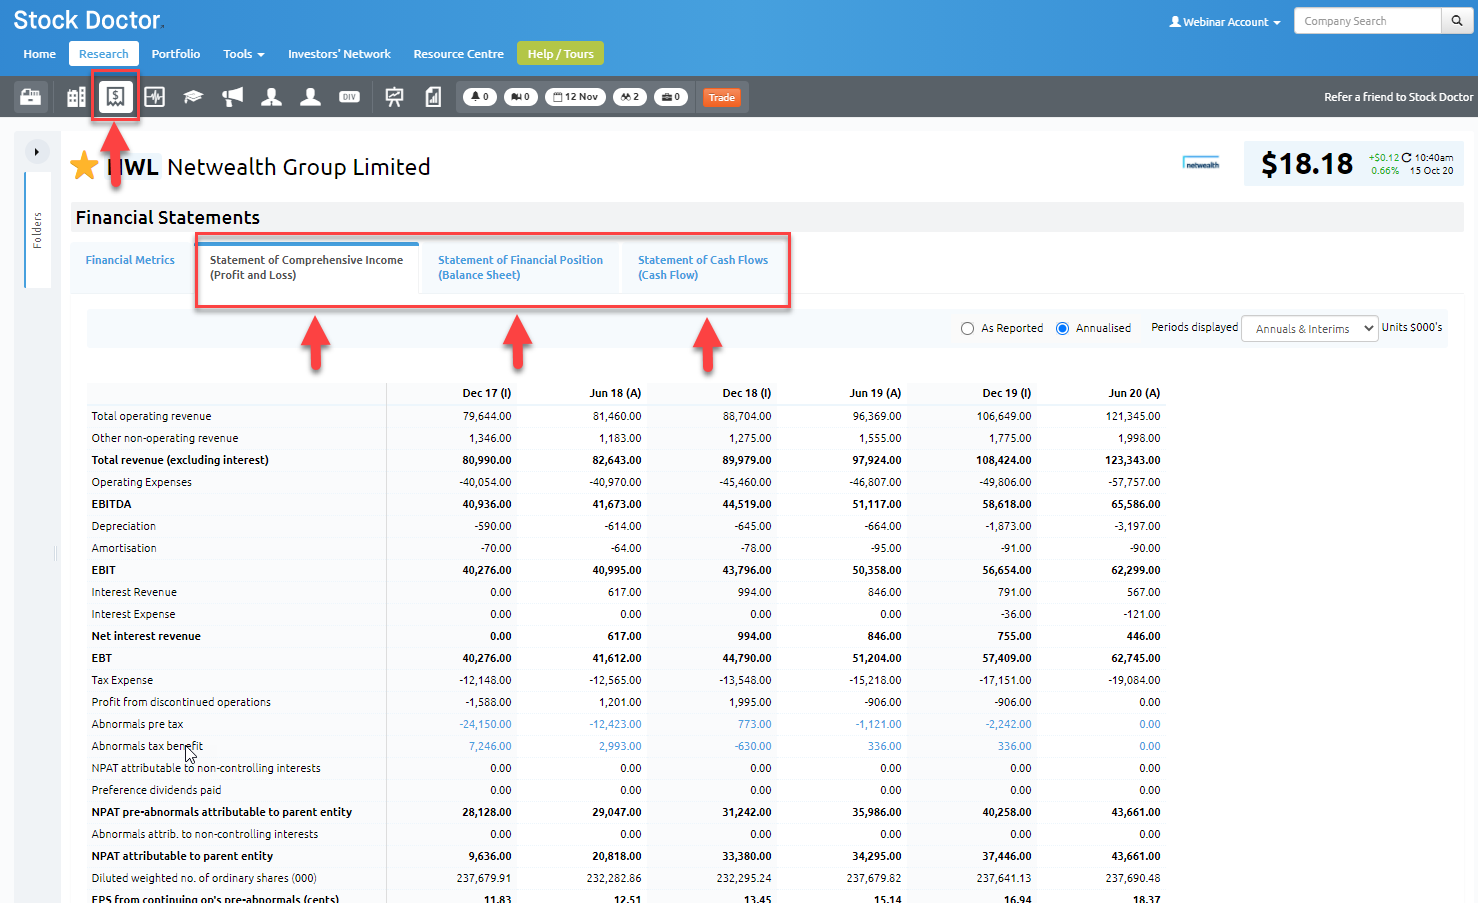Open the Portfolio menu
This screenshot has width=1478, height=903.
pos(176,54)
